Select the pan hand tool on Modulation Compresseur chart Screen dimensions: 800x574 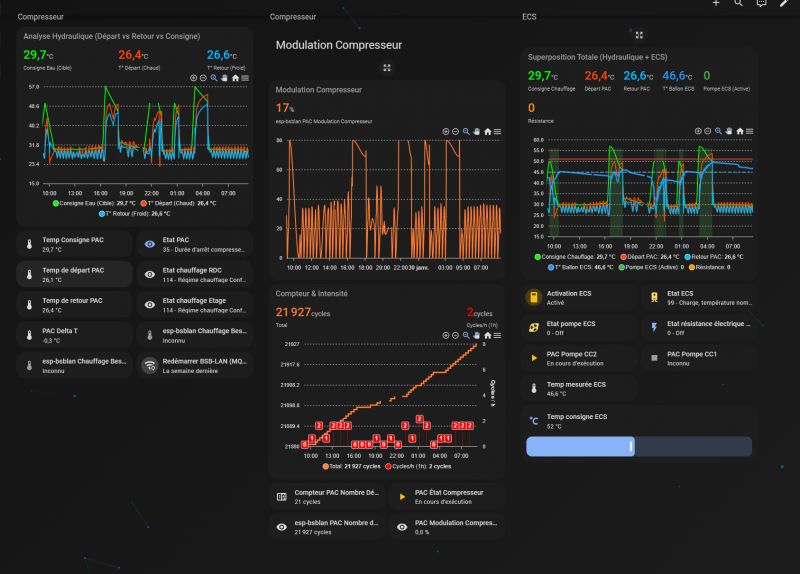476,132
